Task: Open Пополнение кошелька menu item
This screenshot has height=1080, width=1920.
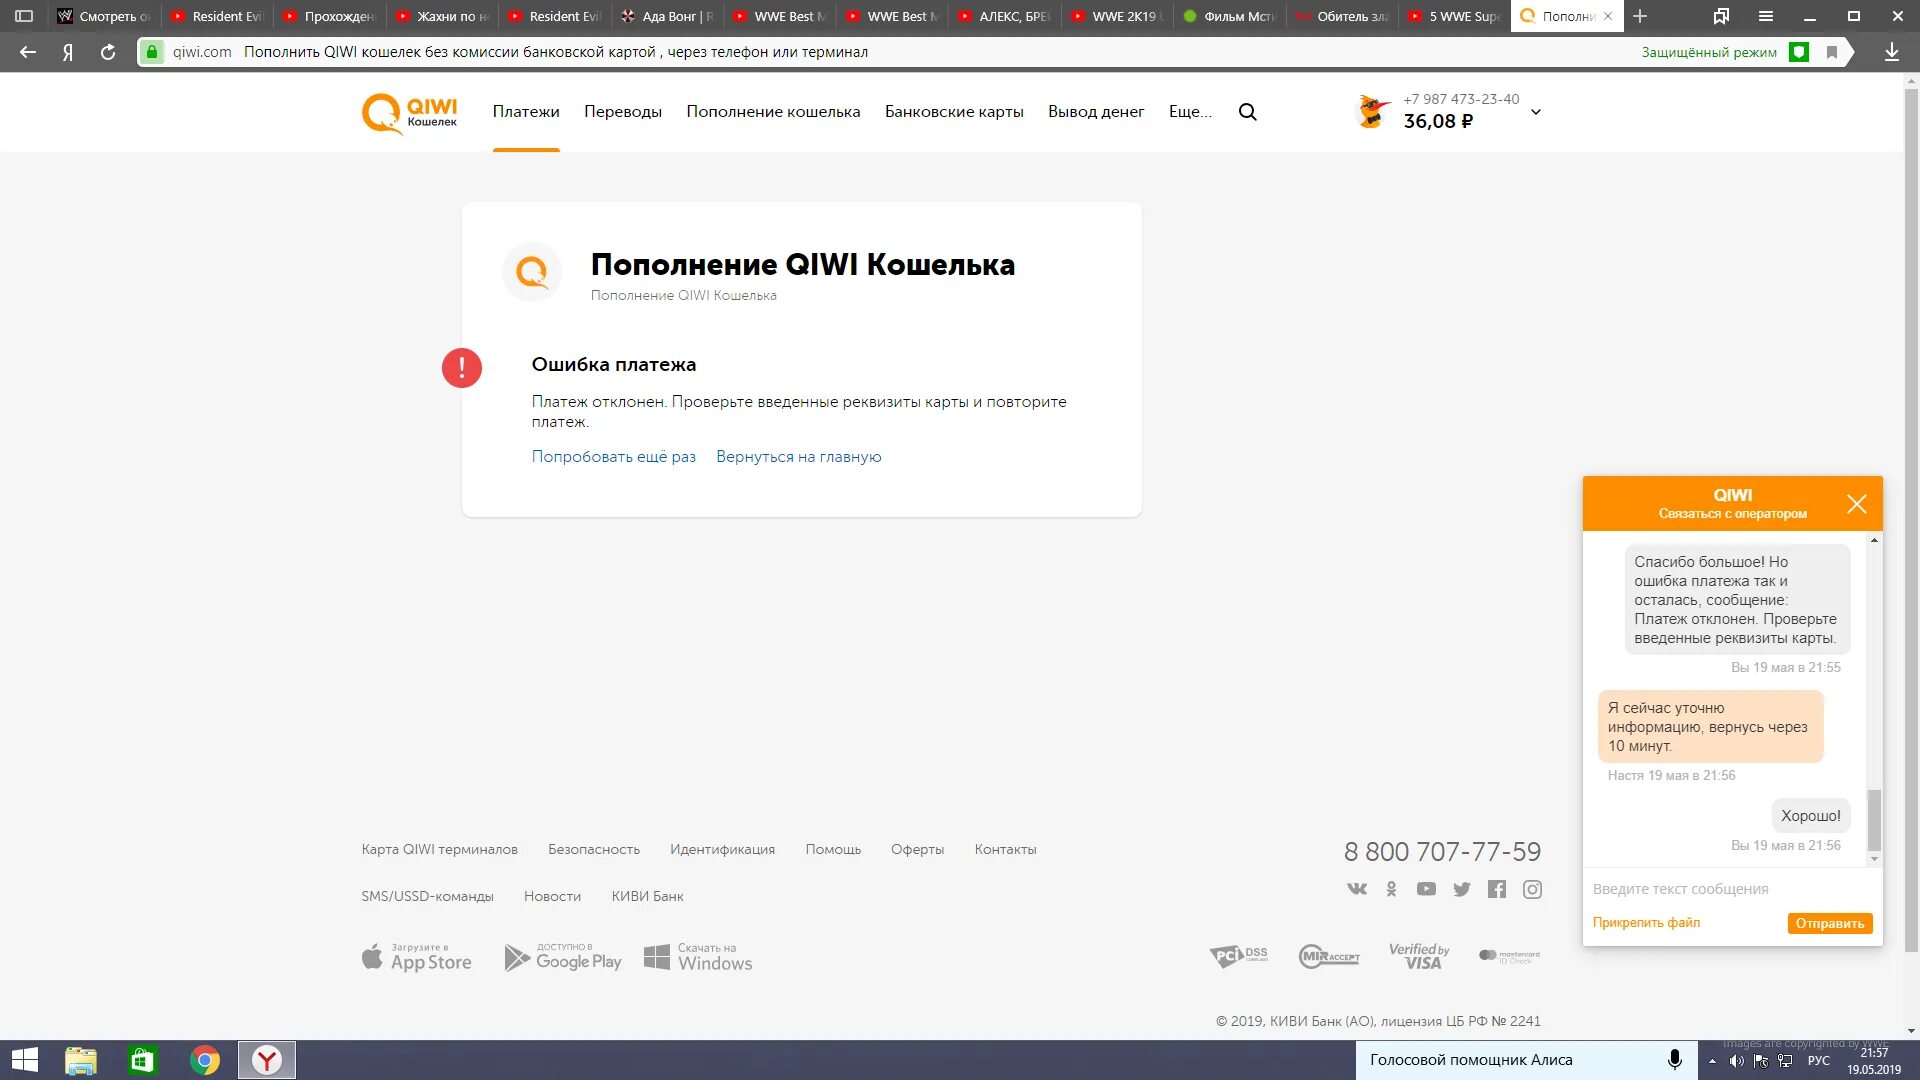Action: click(x=773, y=112)
